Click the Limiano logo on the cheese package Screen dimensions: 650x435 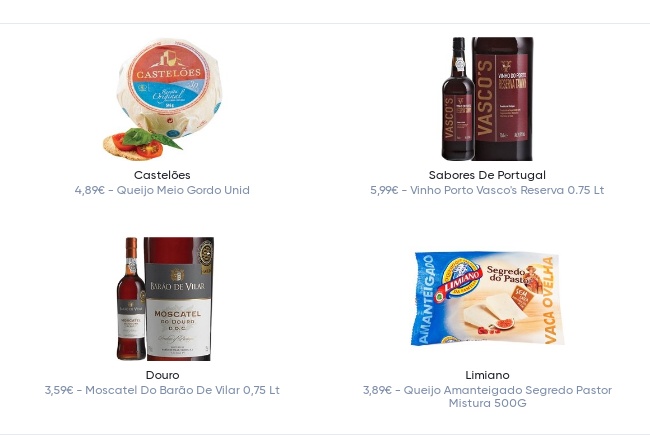point(460,281)
